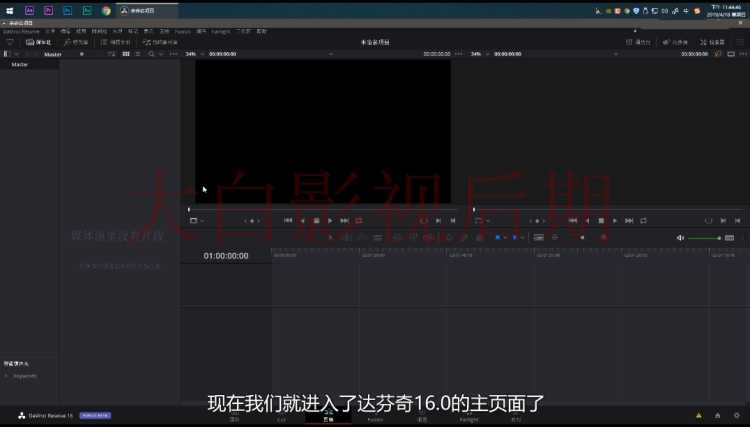Image resolution: width=750 pixels, height=427 pixels.
Task: Open source viewer zoom 34% dropdown
Action: tap(194, 54)
